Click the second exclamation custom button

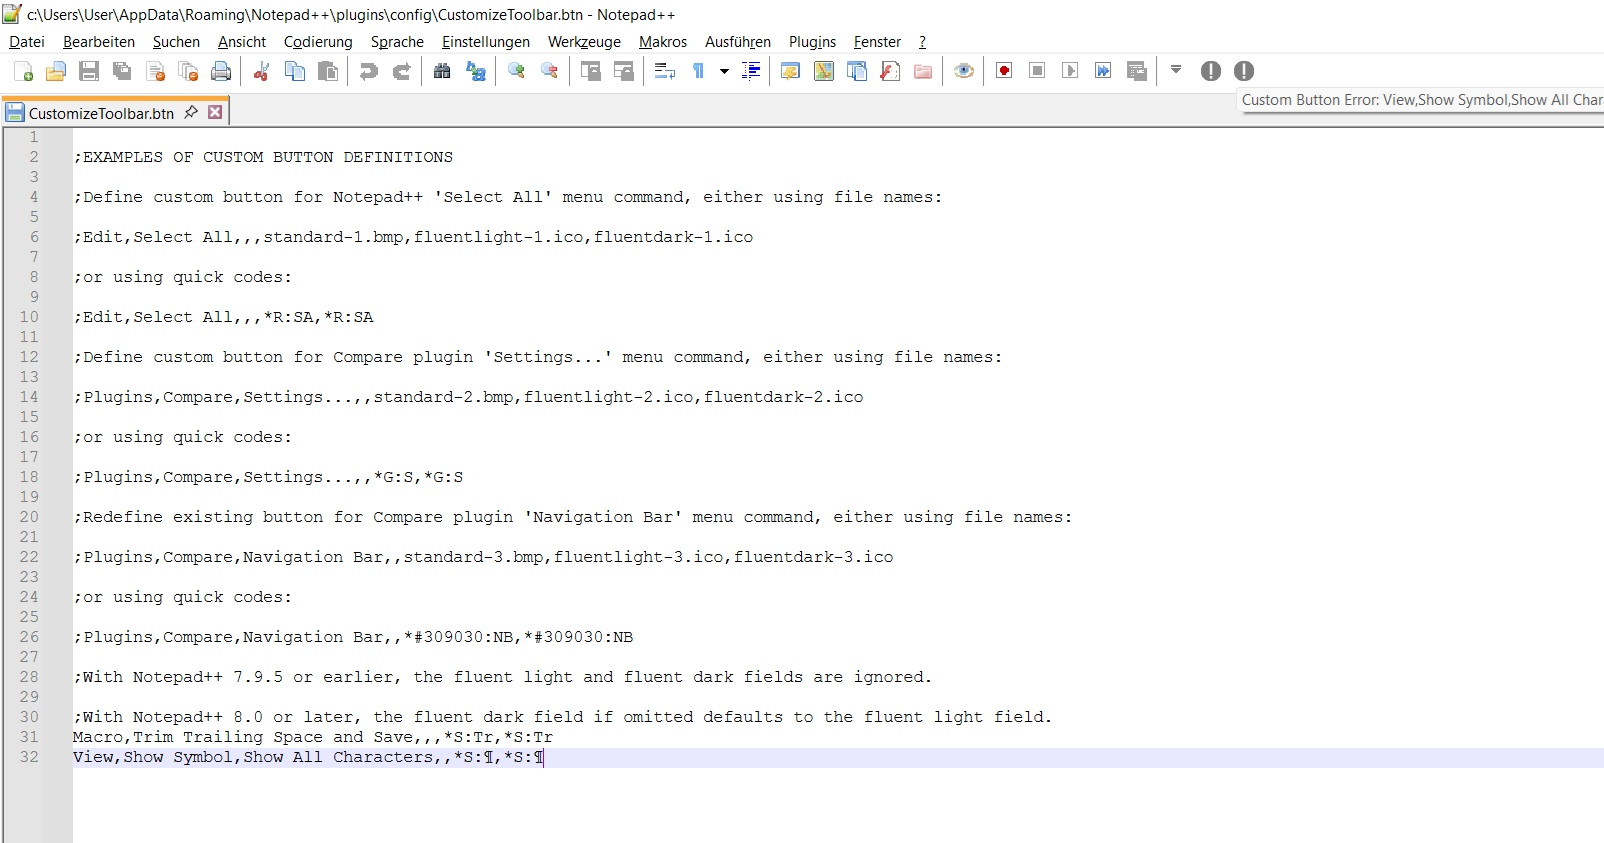(x=1244, y=71)
